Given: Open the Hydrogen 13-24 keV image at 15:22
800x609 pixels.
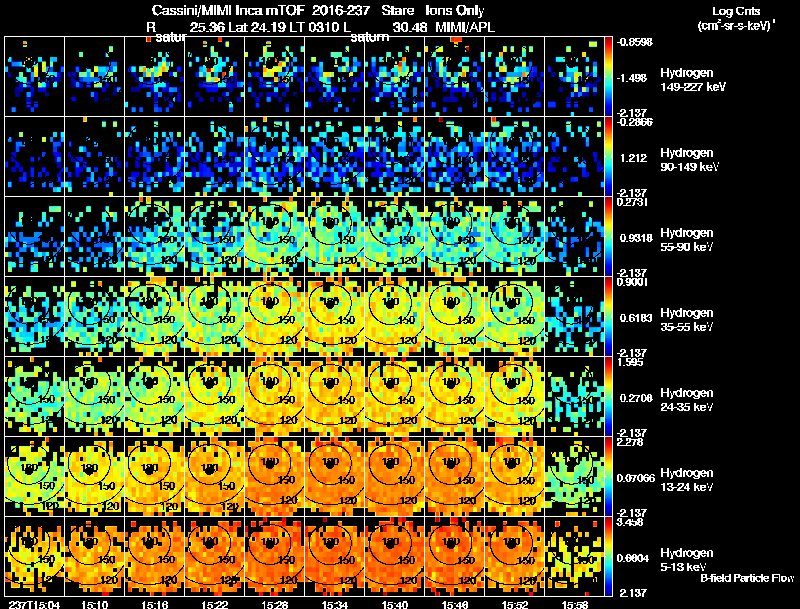Looking at the screenshot, I should 215,476.
